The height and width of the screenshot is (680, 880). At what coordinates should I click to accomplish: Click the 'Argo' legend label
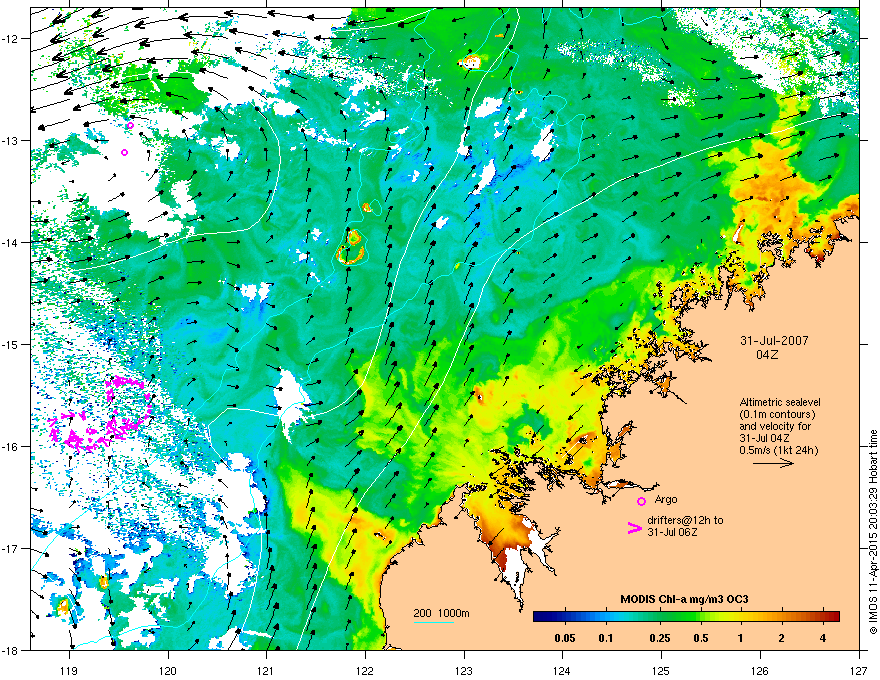[666, 499]
